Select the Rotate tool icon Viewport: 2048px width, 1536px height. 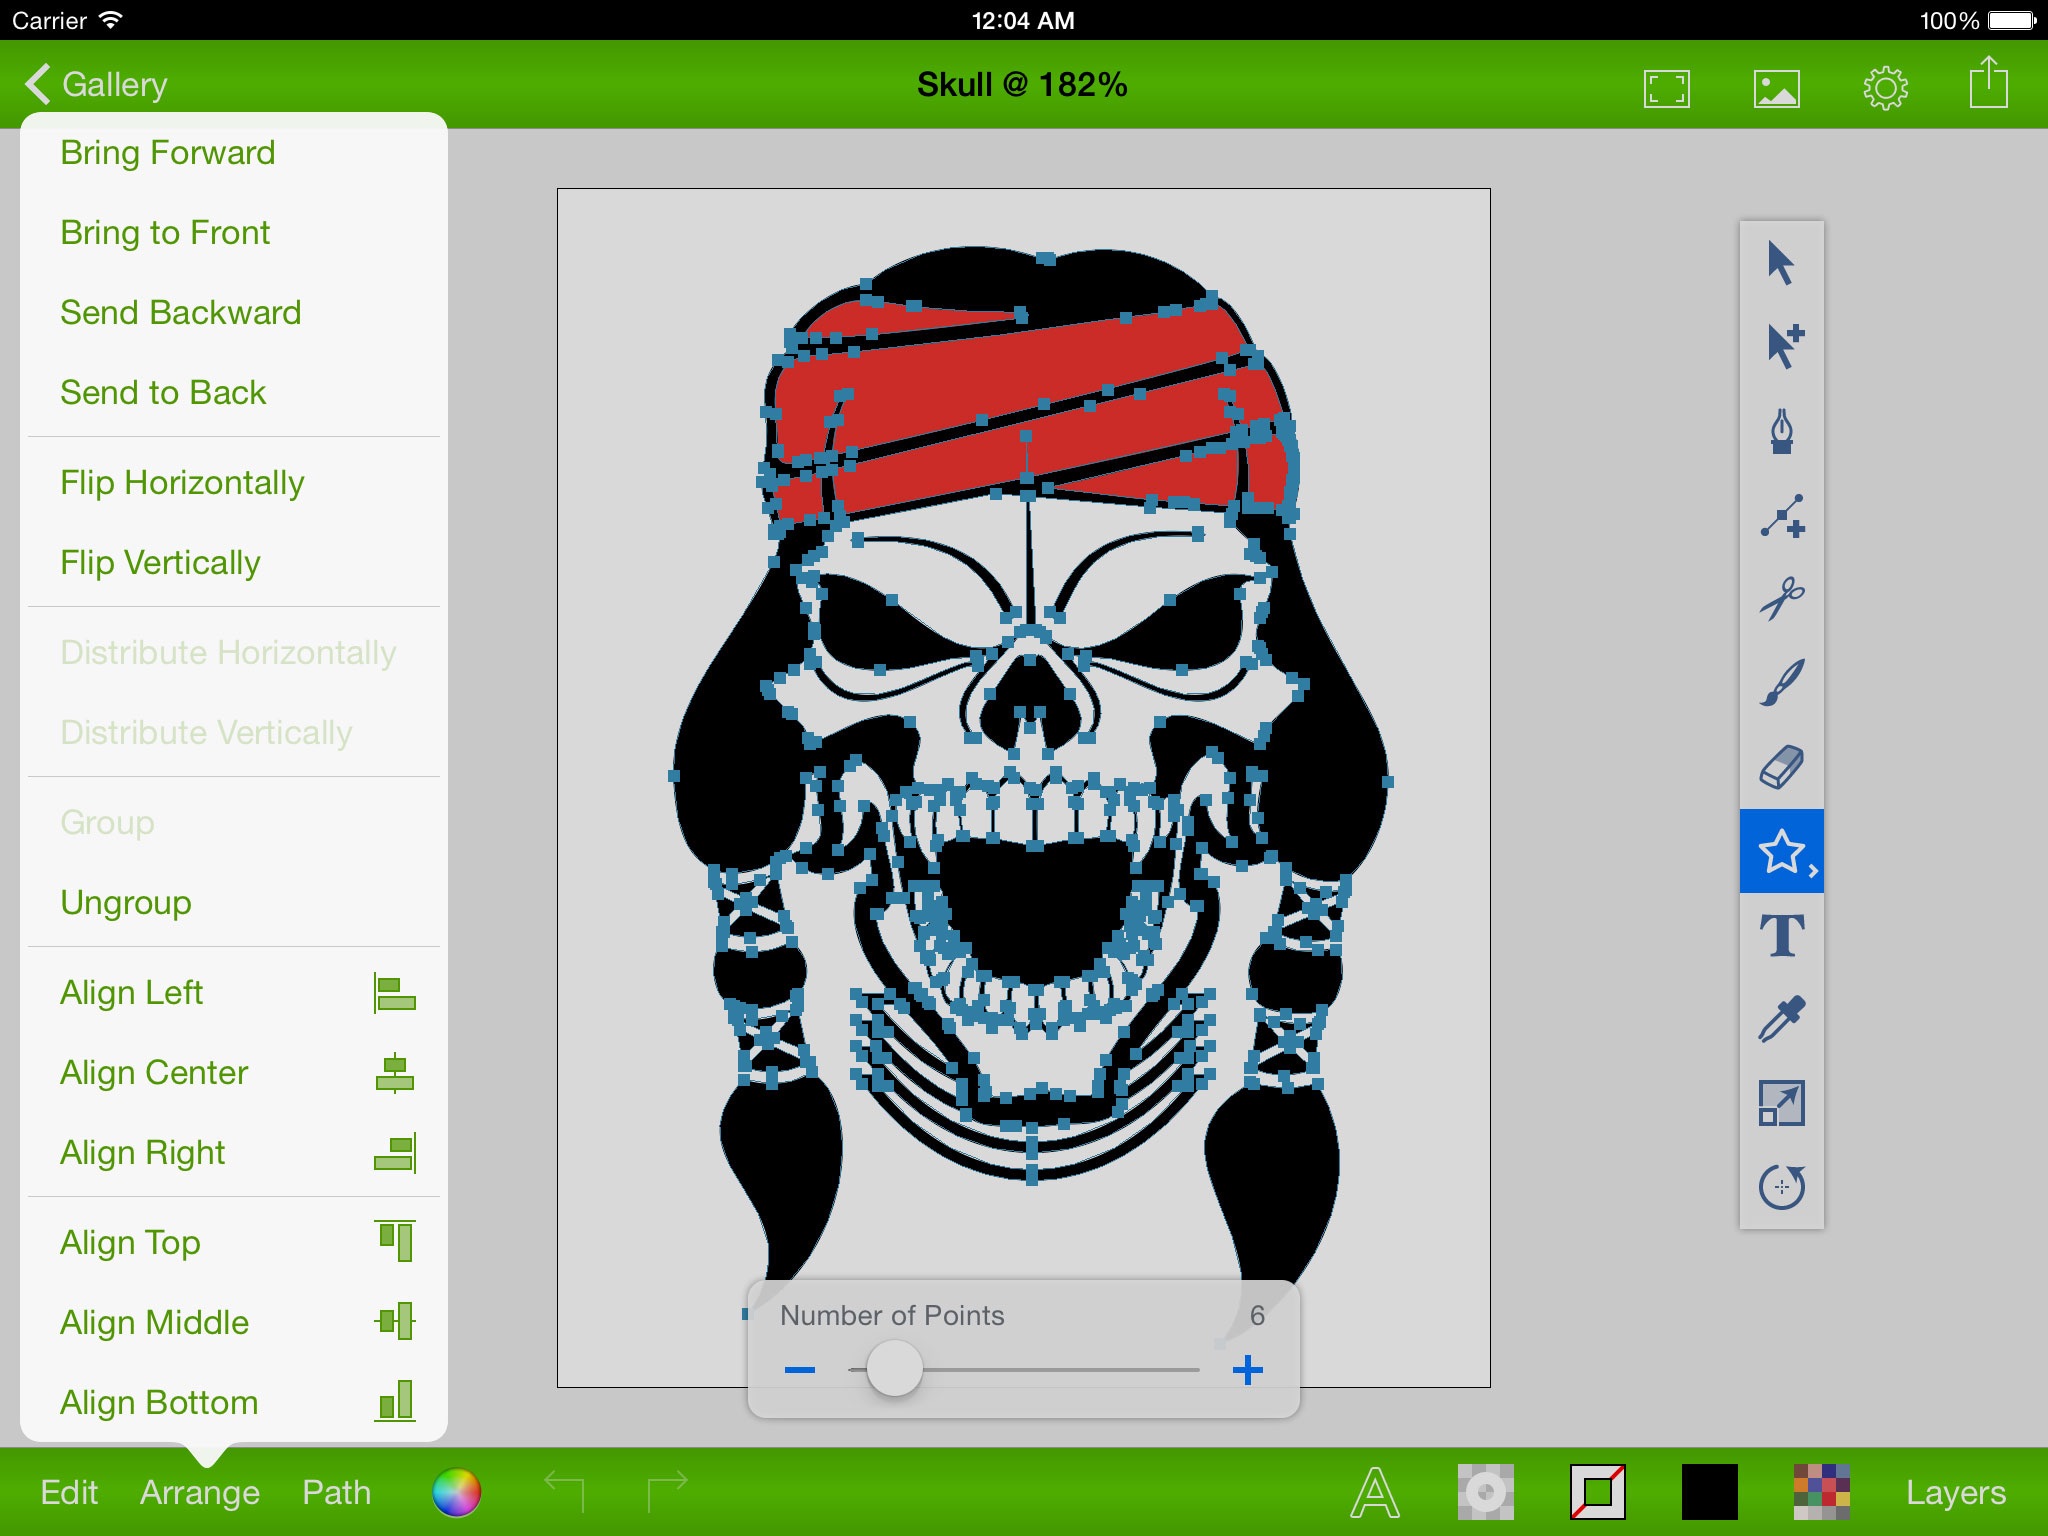coord(1781,1187)
